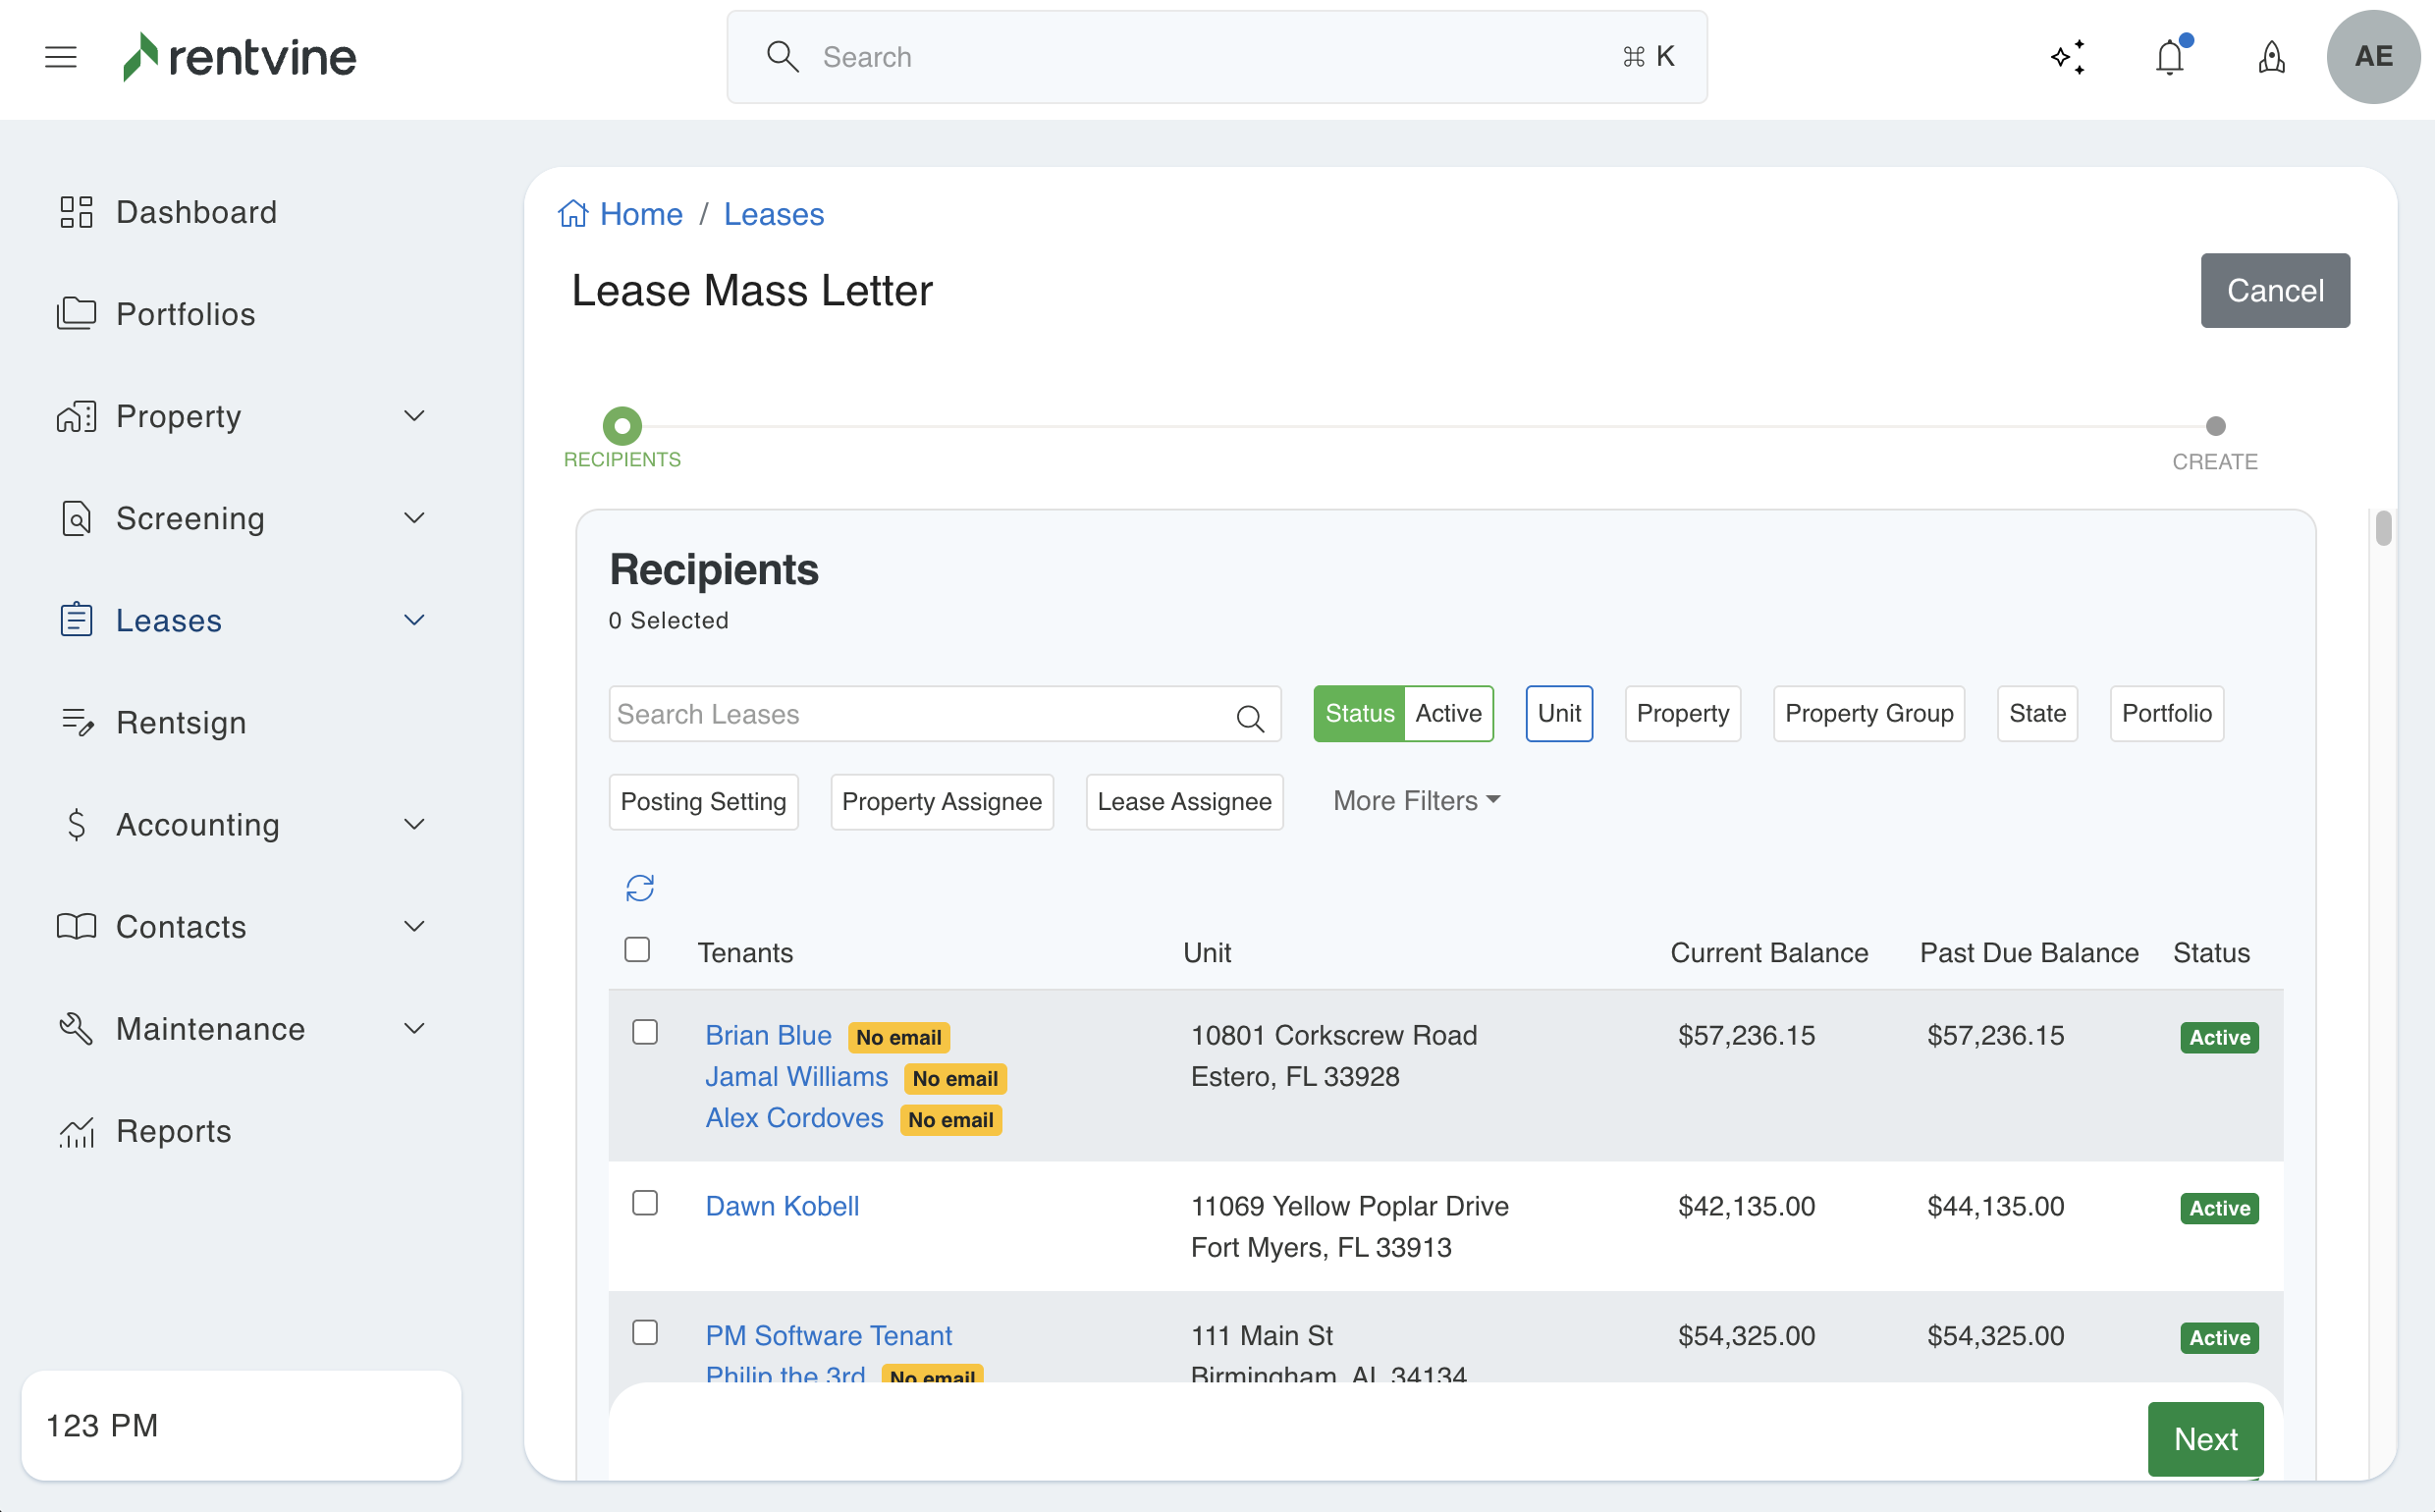Viewport: 2435px width, 1512px height.
Task: Click the notifications bell icon
Action: tap(2169, 57)
